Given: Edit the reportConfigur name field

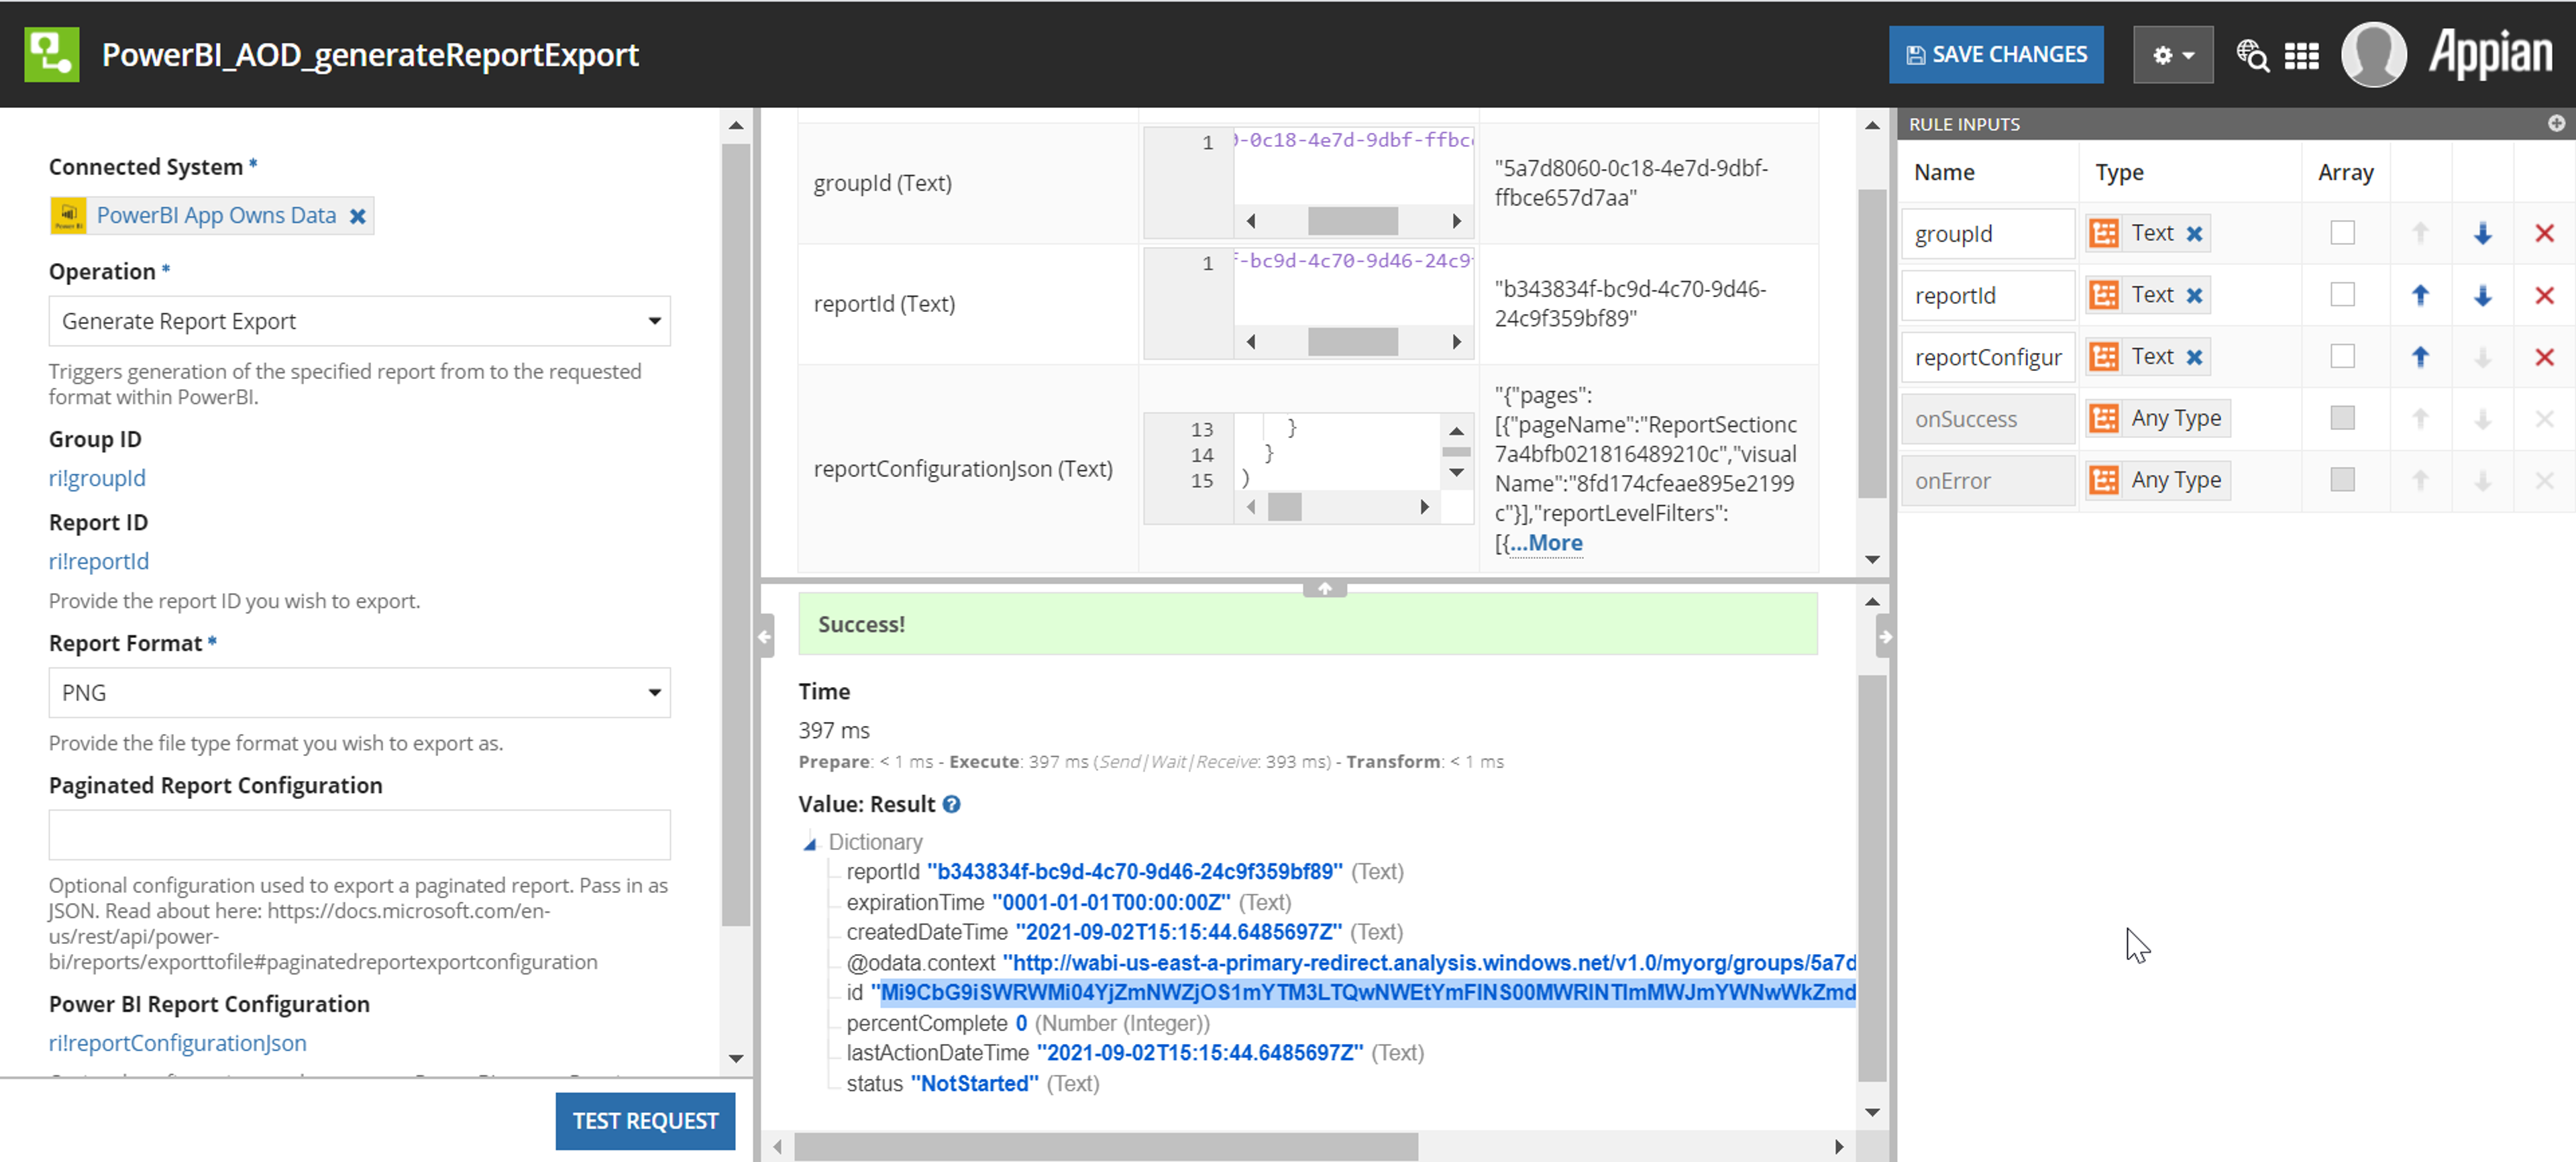Looking at the screenshot, I should [x=1987, y=357].
